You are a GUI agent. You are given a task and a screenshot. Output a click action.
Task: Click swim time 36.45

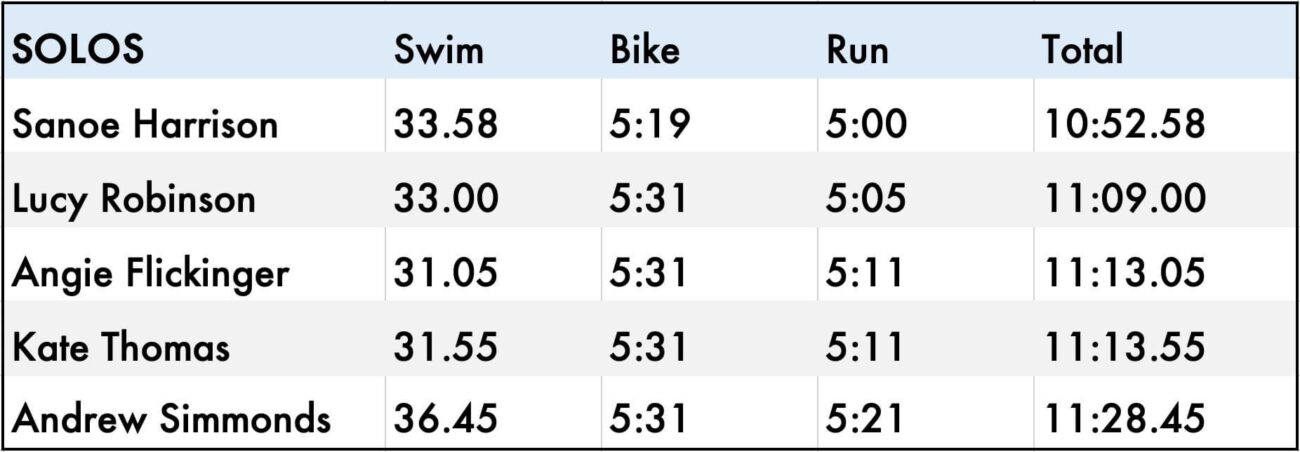pos(445,419)
